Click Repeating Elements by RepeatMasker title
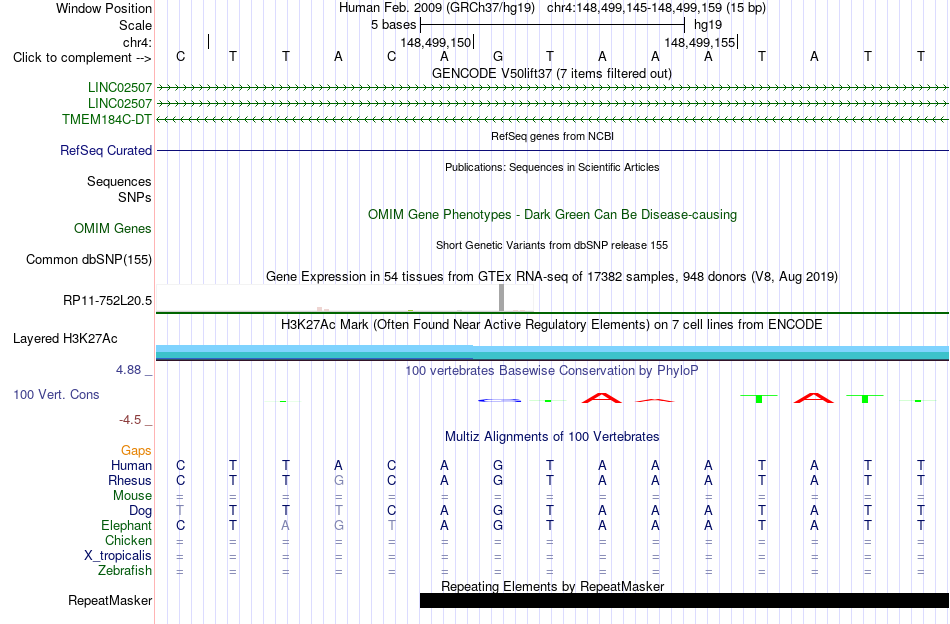950x624 pixels. pyautogui.click(x=553, y=586)
